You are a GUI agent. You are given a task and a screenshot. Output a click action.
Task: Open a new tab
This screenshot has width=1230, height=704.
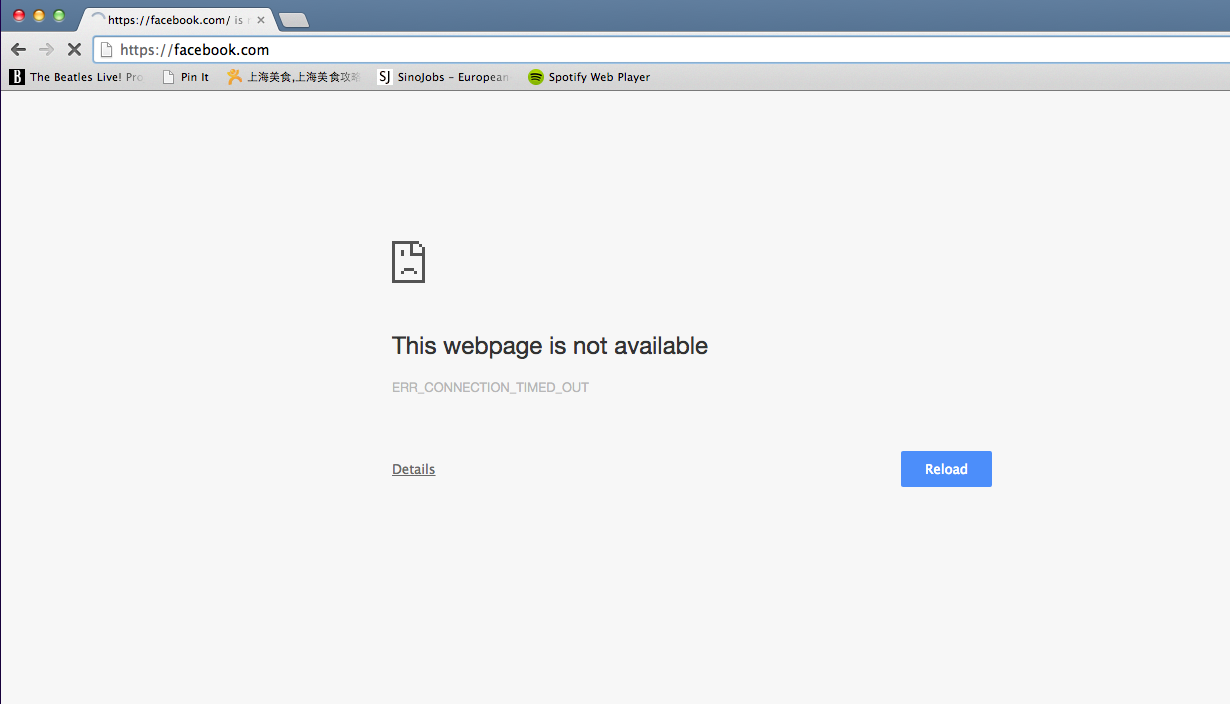pos(293,20)
